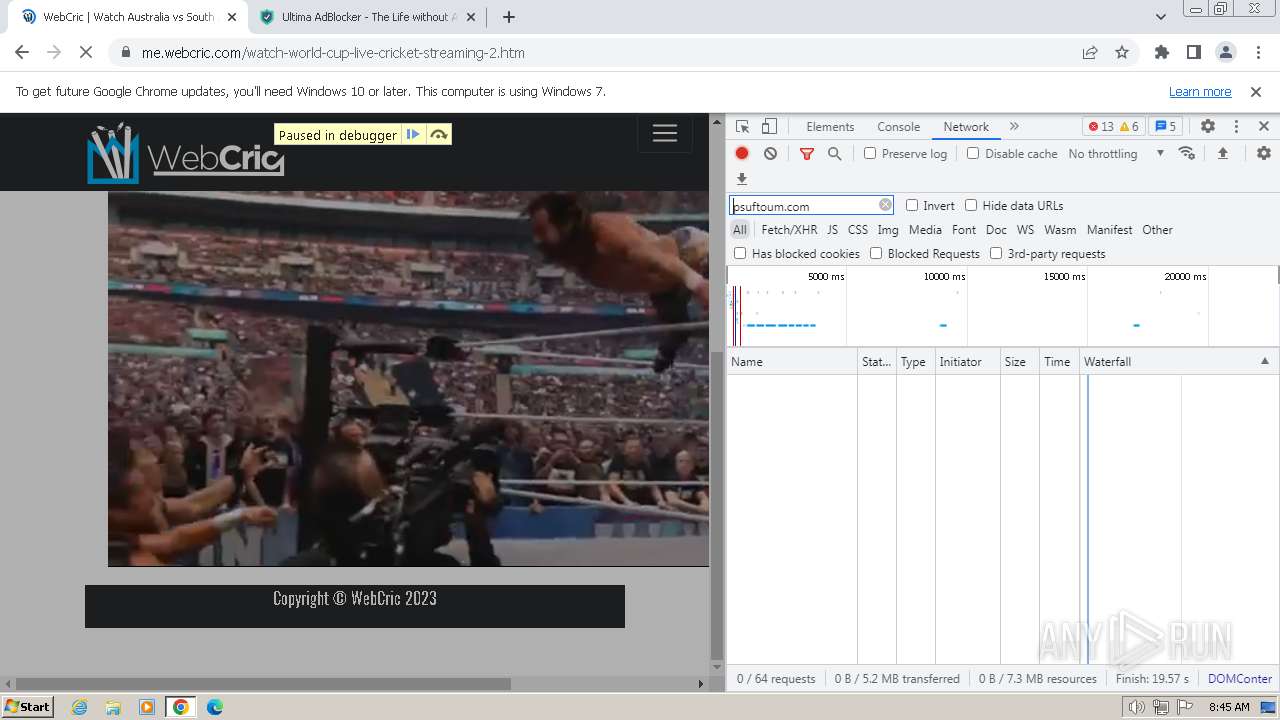Filter requests by CSS
The width and height of the screenshot is (1280, 720).
click(858, 229)
